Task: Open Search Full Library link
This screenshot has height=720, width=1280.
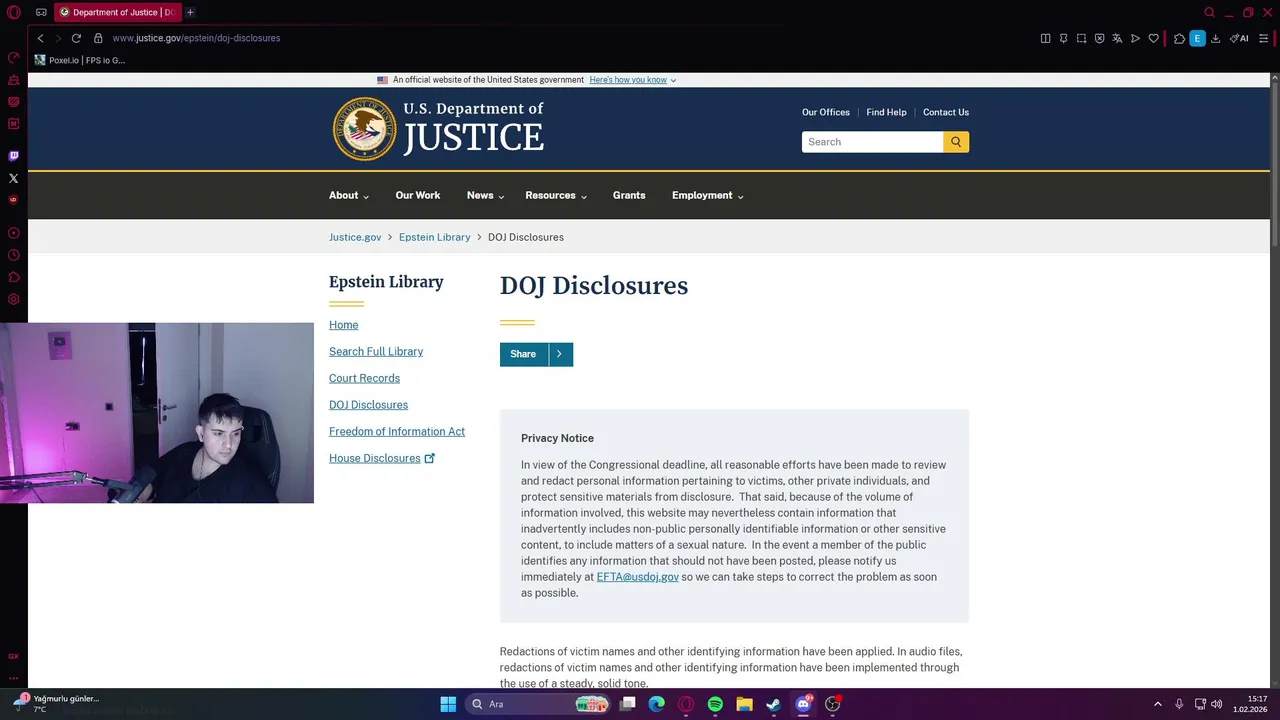Action: 376,352
